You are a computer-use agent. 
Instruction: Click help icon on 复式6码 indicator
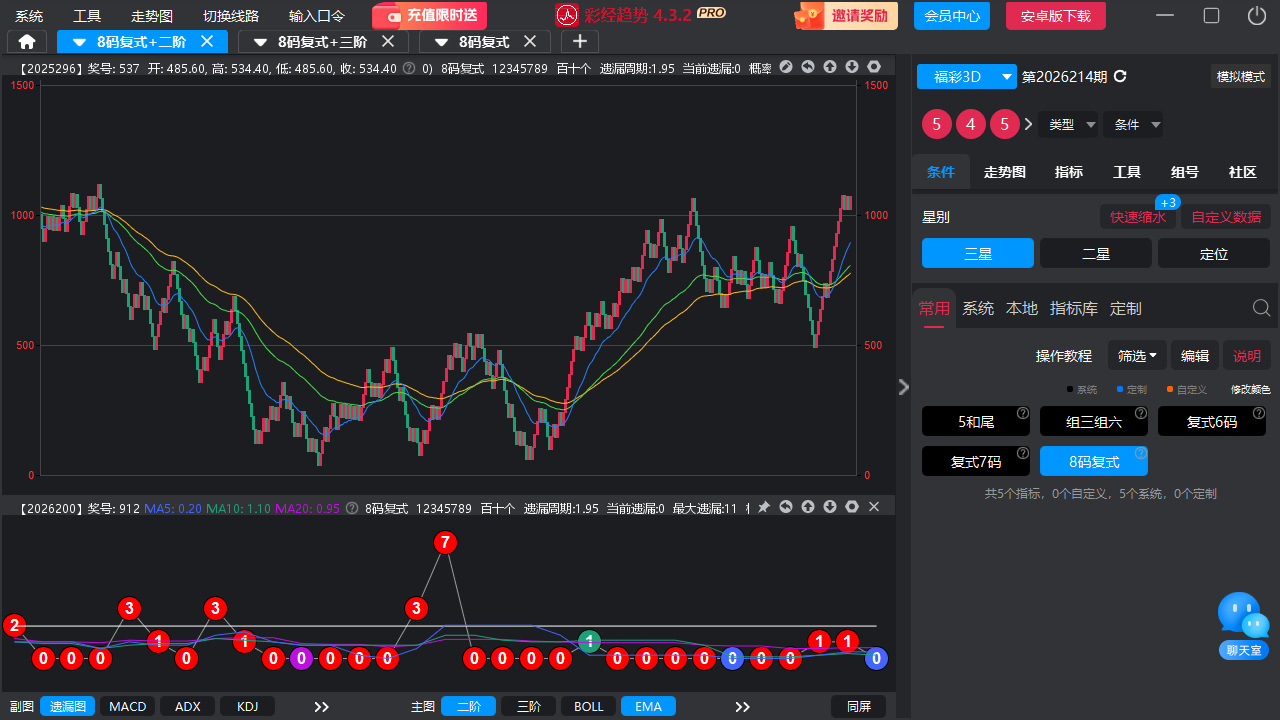coord(1259,413)
